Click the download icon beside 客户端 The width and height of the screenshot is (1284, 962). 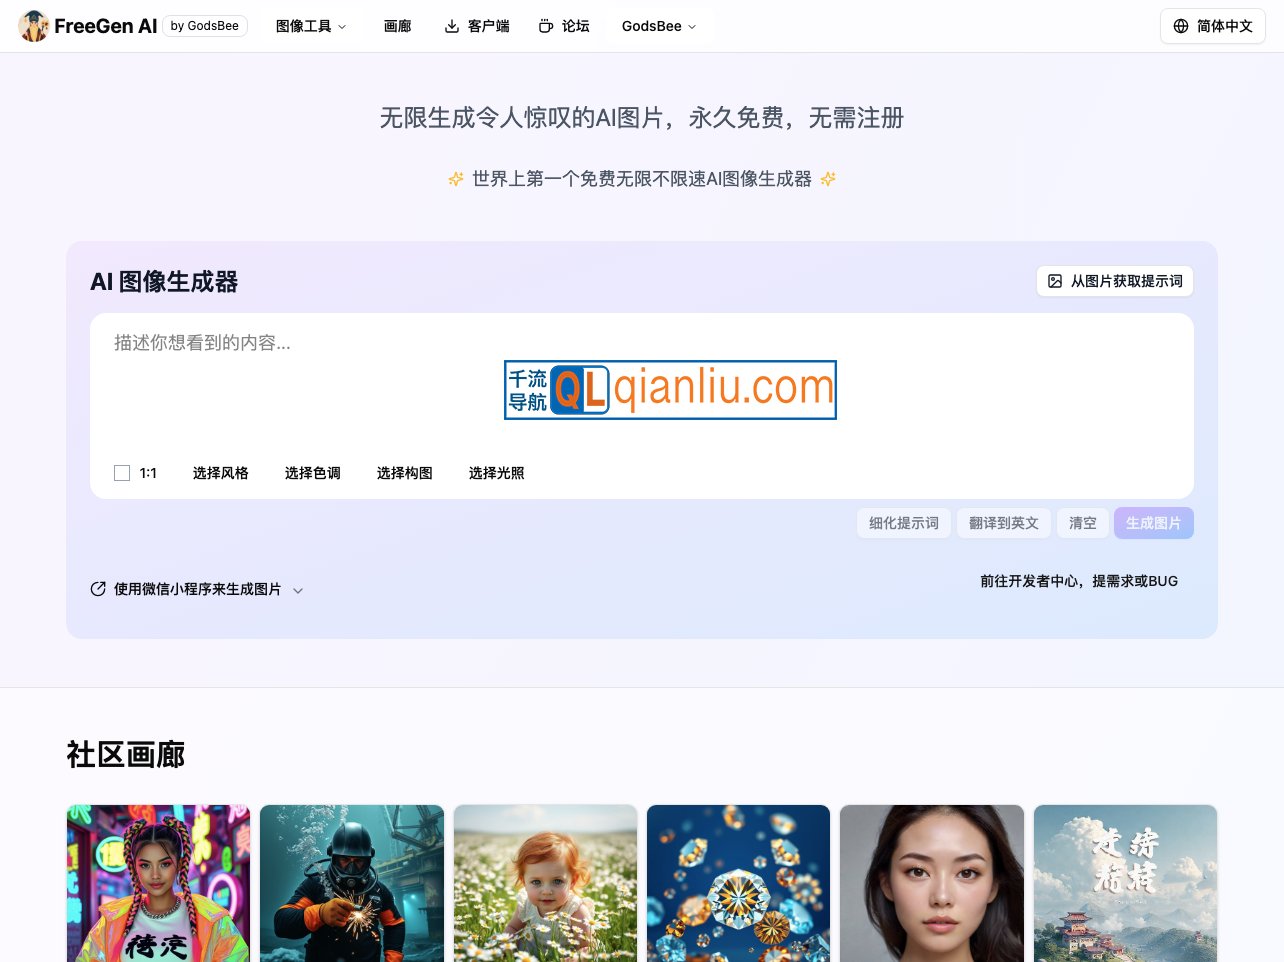tap(452, 26)
